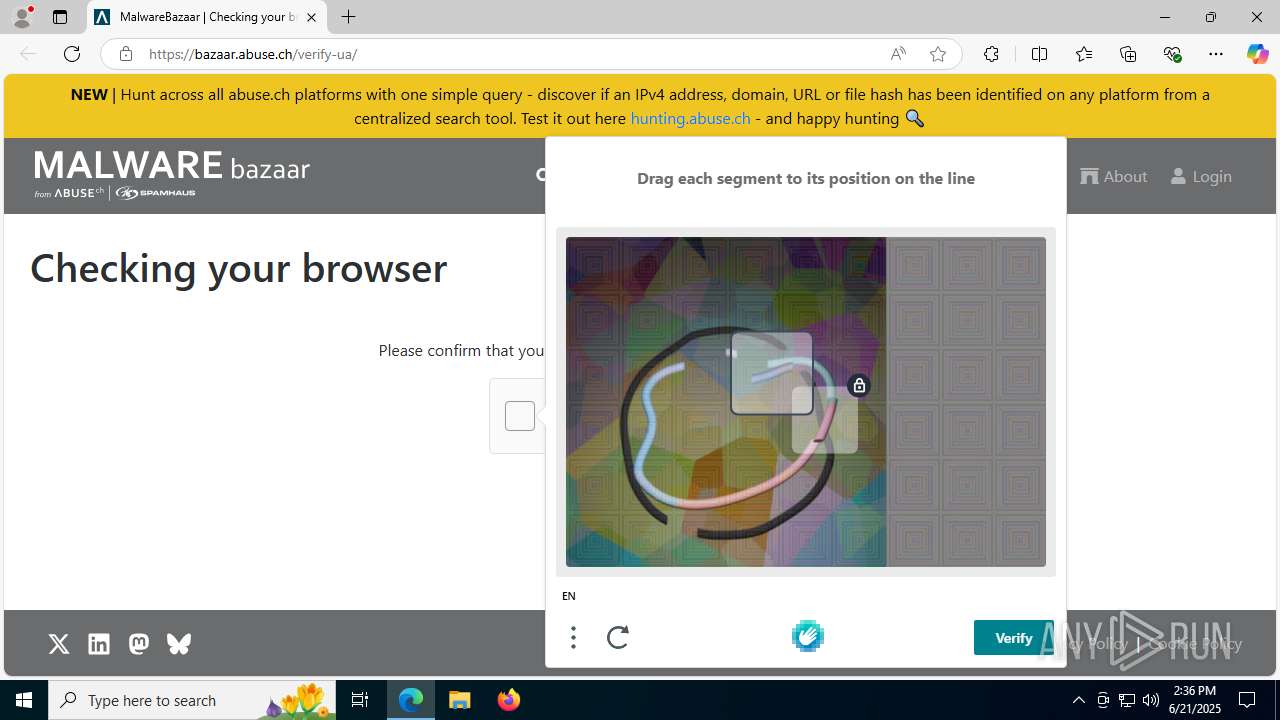Open the Windows Start menu

pos(24,700)
